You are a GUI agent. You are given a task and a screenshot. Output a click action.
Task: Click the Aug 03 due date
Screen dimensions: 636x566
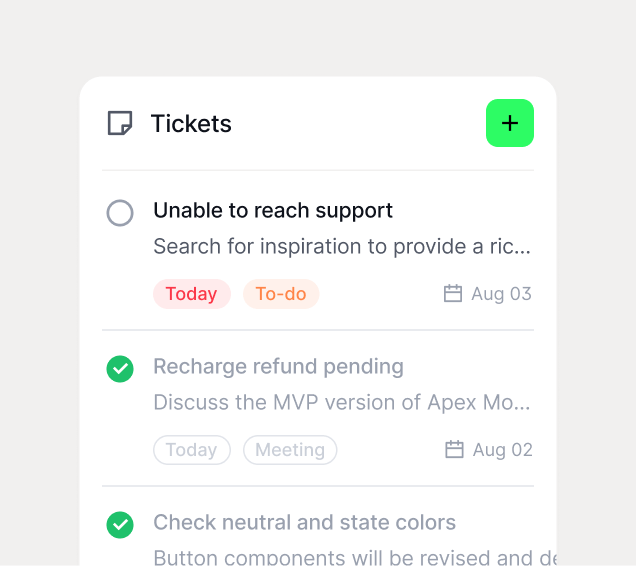(501, 293)
